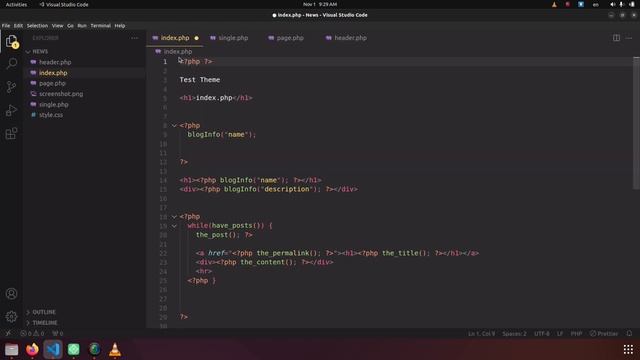
Task: Click the LF end of line item
Action: 560,333
